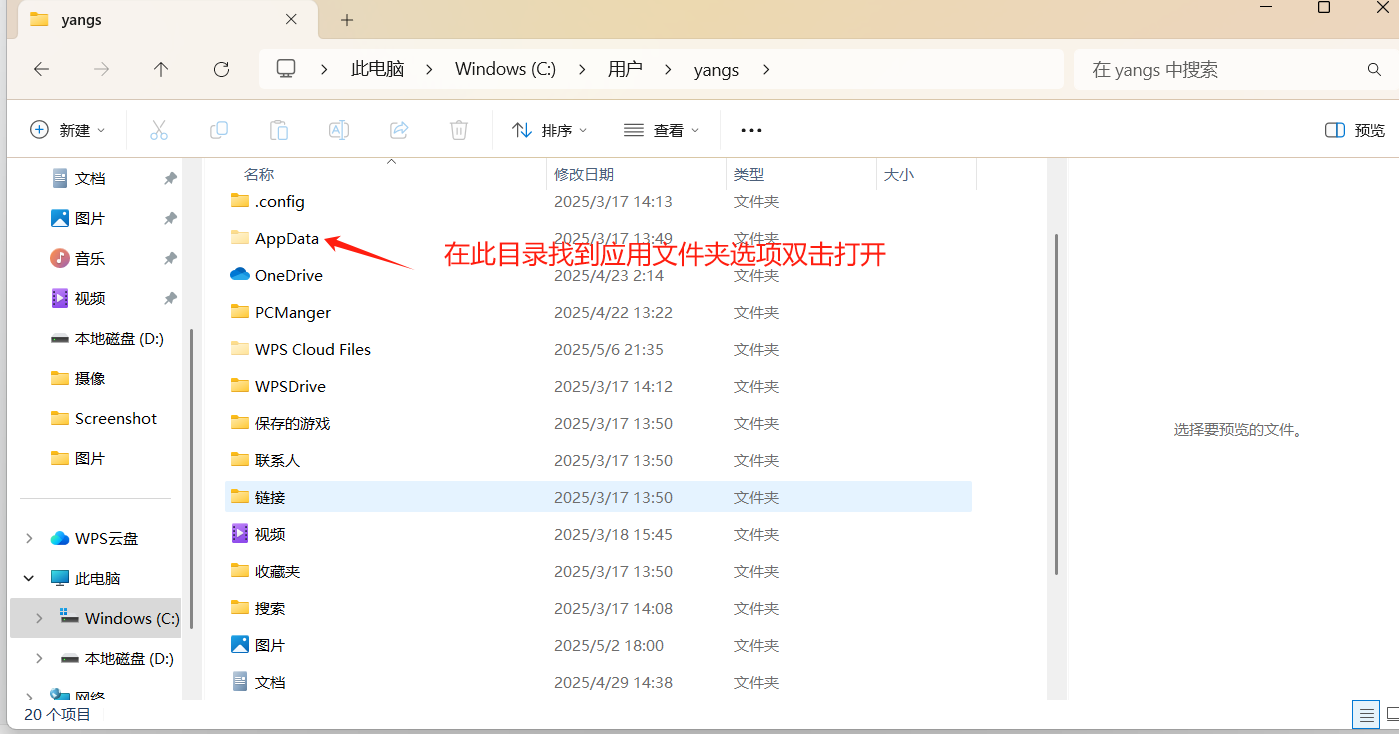Select the yangs tab
Image resolution: width=1399 pixels, height=734 pixels.
click(80, 19)
